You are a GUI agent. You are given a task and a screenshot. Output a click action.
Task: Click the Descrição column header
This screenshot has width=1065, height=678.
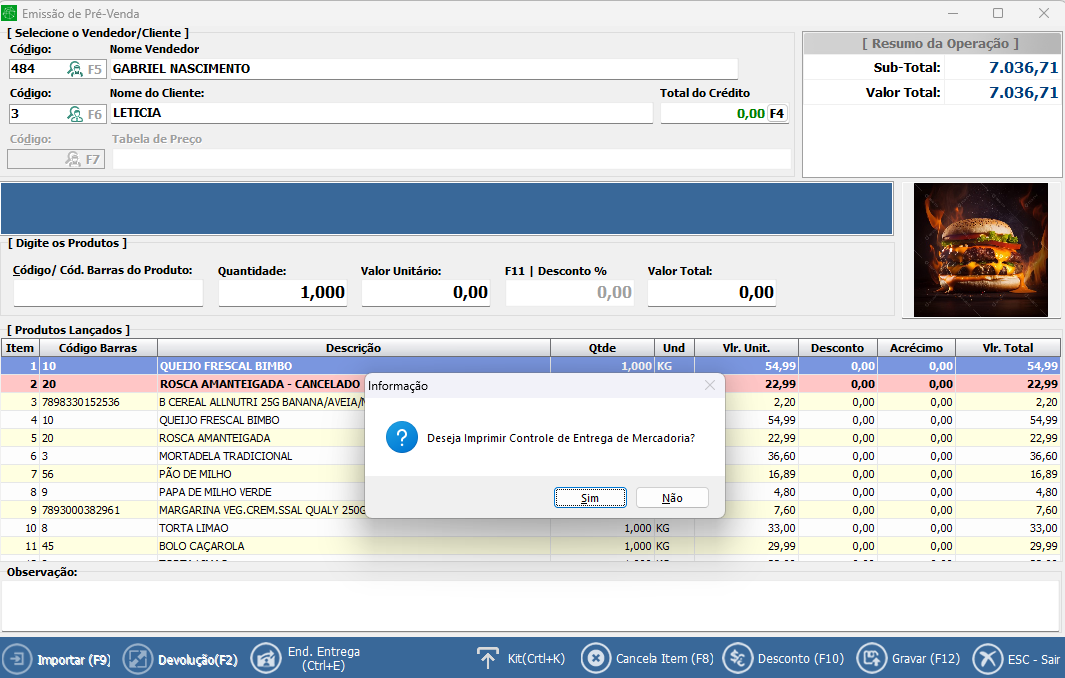(353, 348)
